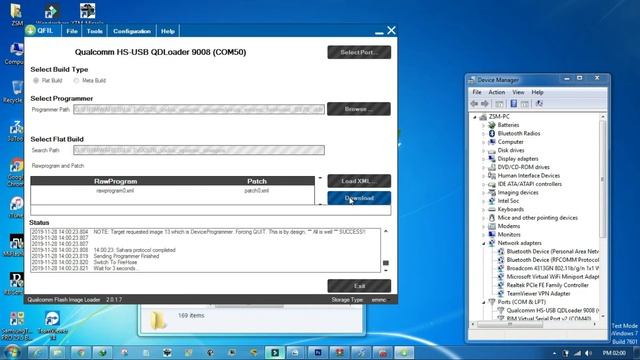Collapse the ZSM-PC root node arrow

tap(475, 117)
